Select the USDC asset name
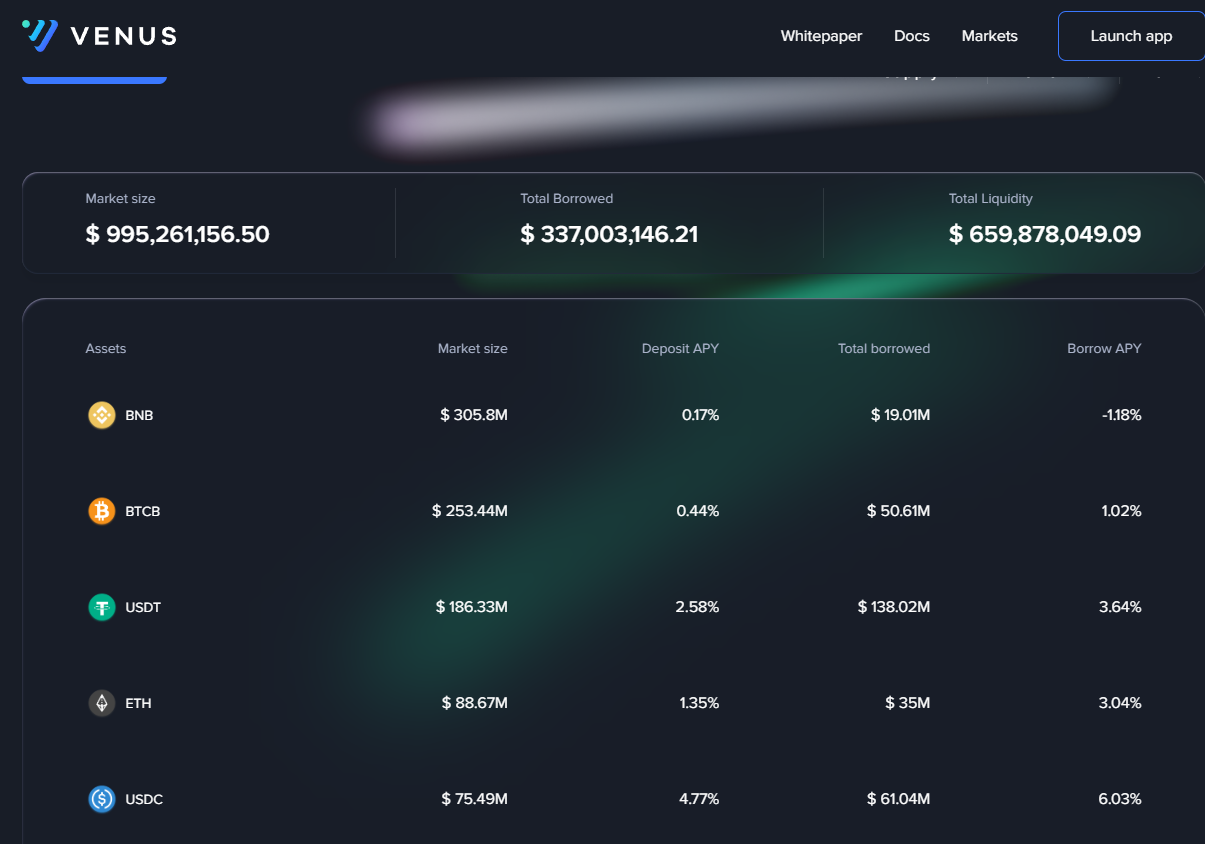 [144, 799]
